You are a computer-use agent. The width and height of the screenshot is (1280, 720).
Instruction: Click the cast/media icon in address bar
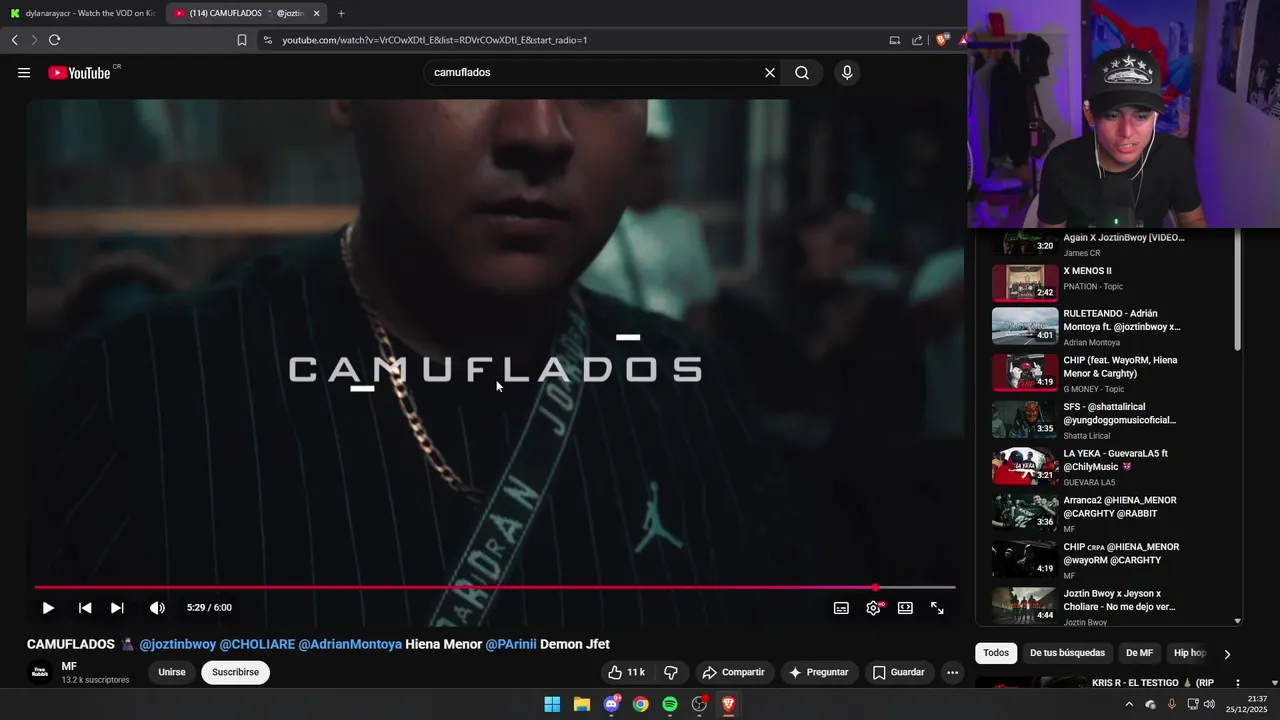895,40
